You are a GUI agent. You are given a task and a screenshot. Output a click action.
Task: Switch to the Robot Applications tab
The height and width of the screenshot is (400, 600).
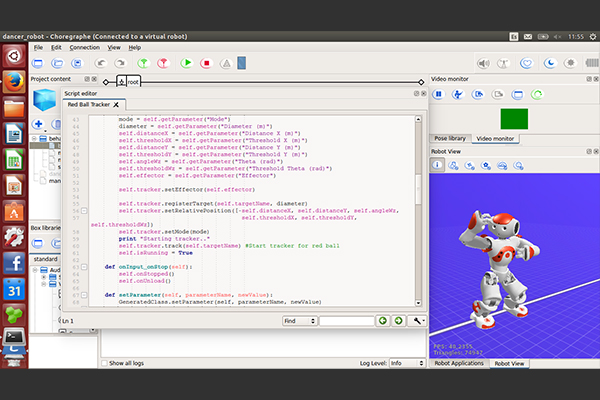point(457,363)
